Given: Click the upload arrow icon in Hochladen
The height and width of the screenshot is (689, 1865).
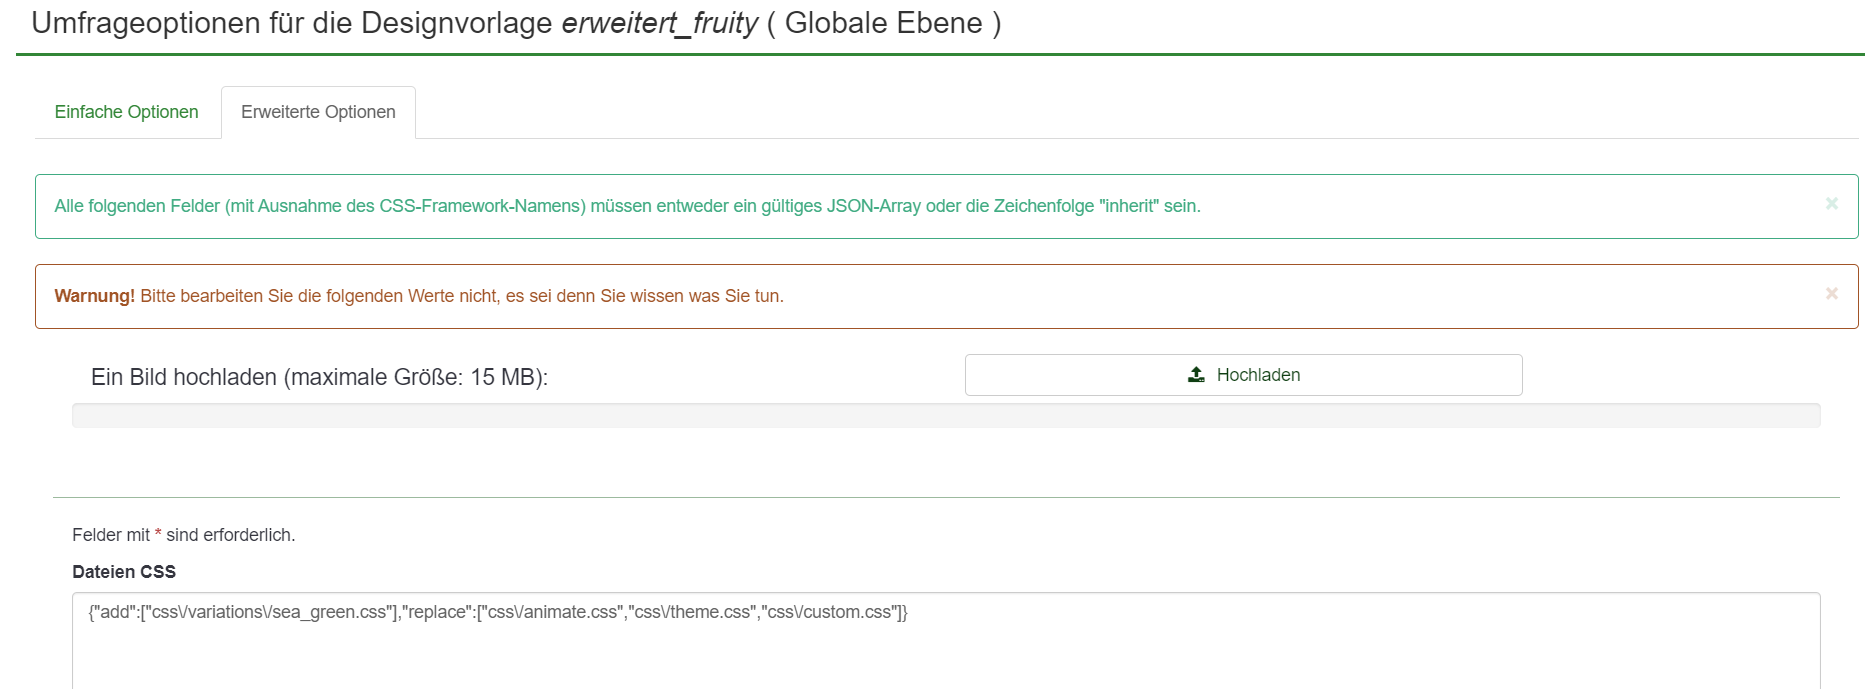Looking at the screenshot, I should click(1196, 375).
